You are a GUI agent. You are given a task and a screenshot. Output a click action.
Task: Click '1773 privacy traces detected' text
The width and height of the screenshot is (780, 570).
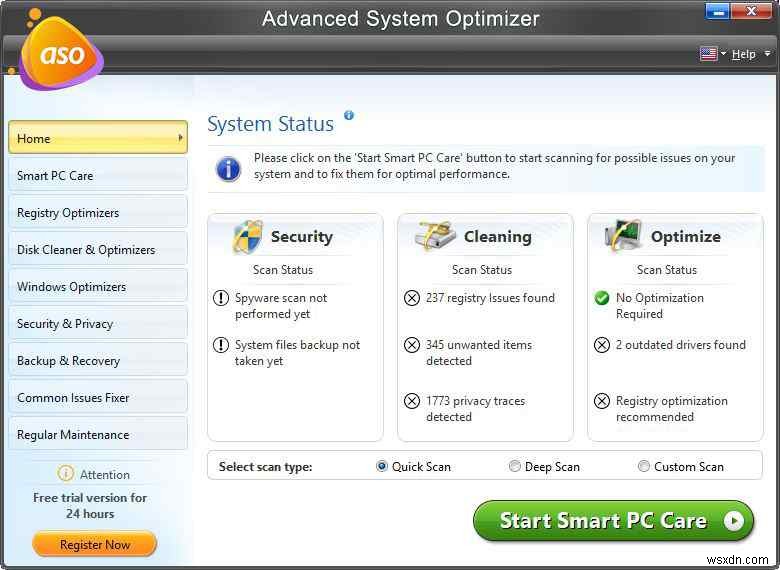point(476,409)
